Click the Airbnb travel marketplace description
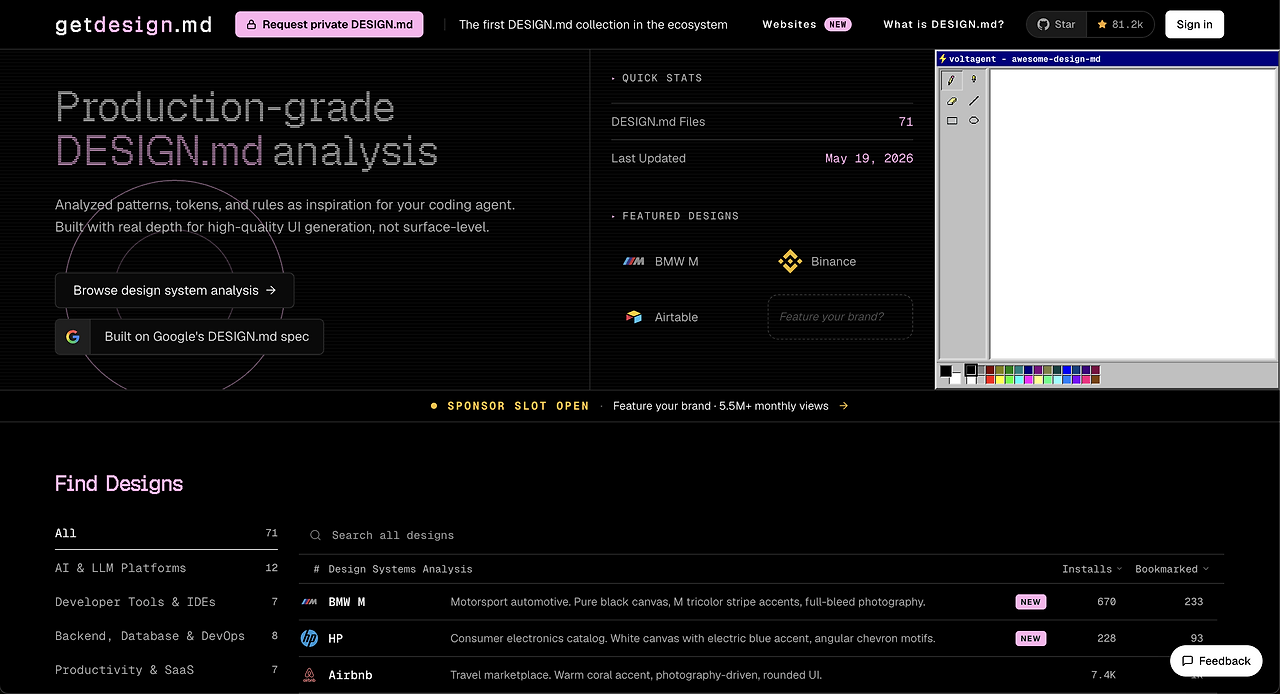 [x=637, y=675]
